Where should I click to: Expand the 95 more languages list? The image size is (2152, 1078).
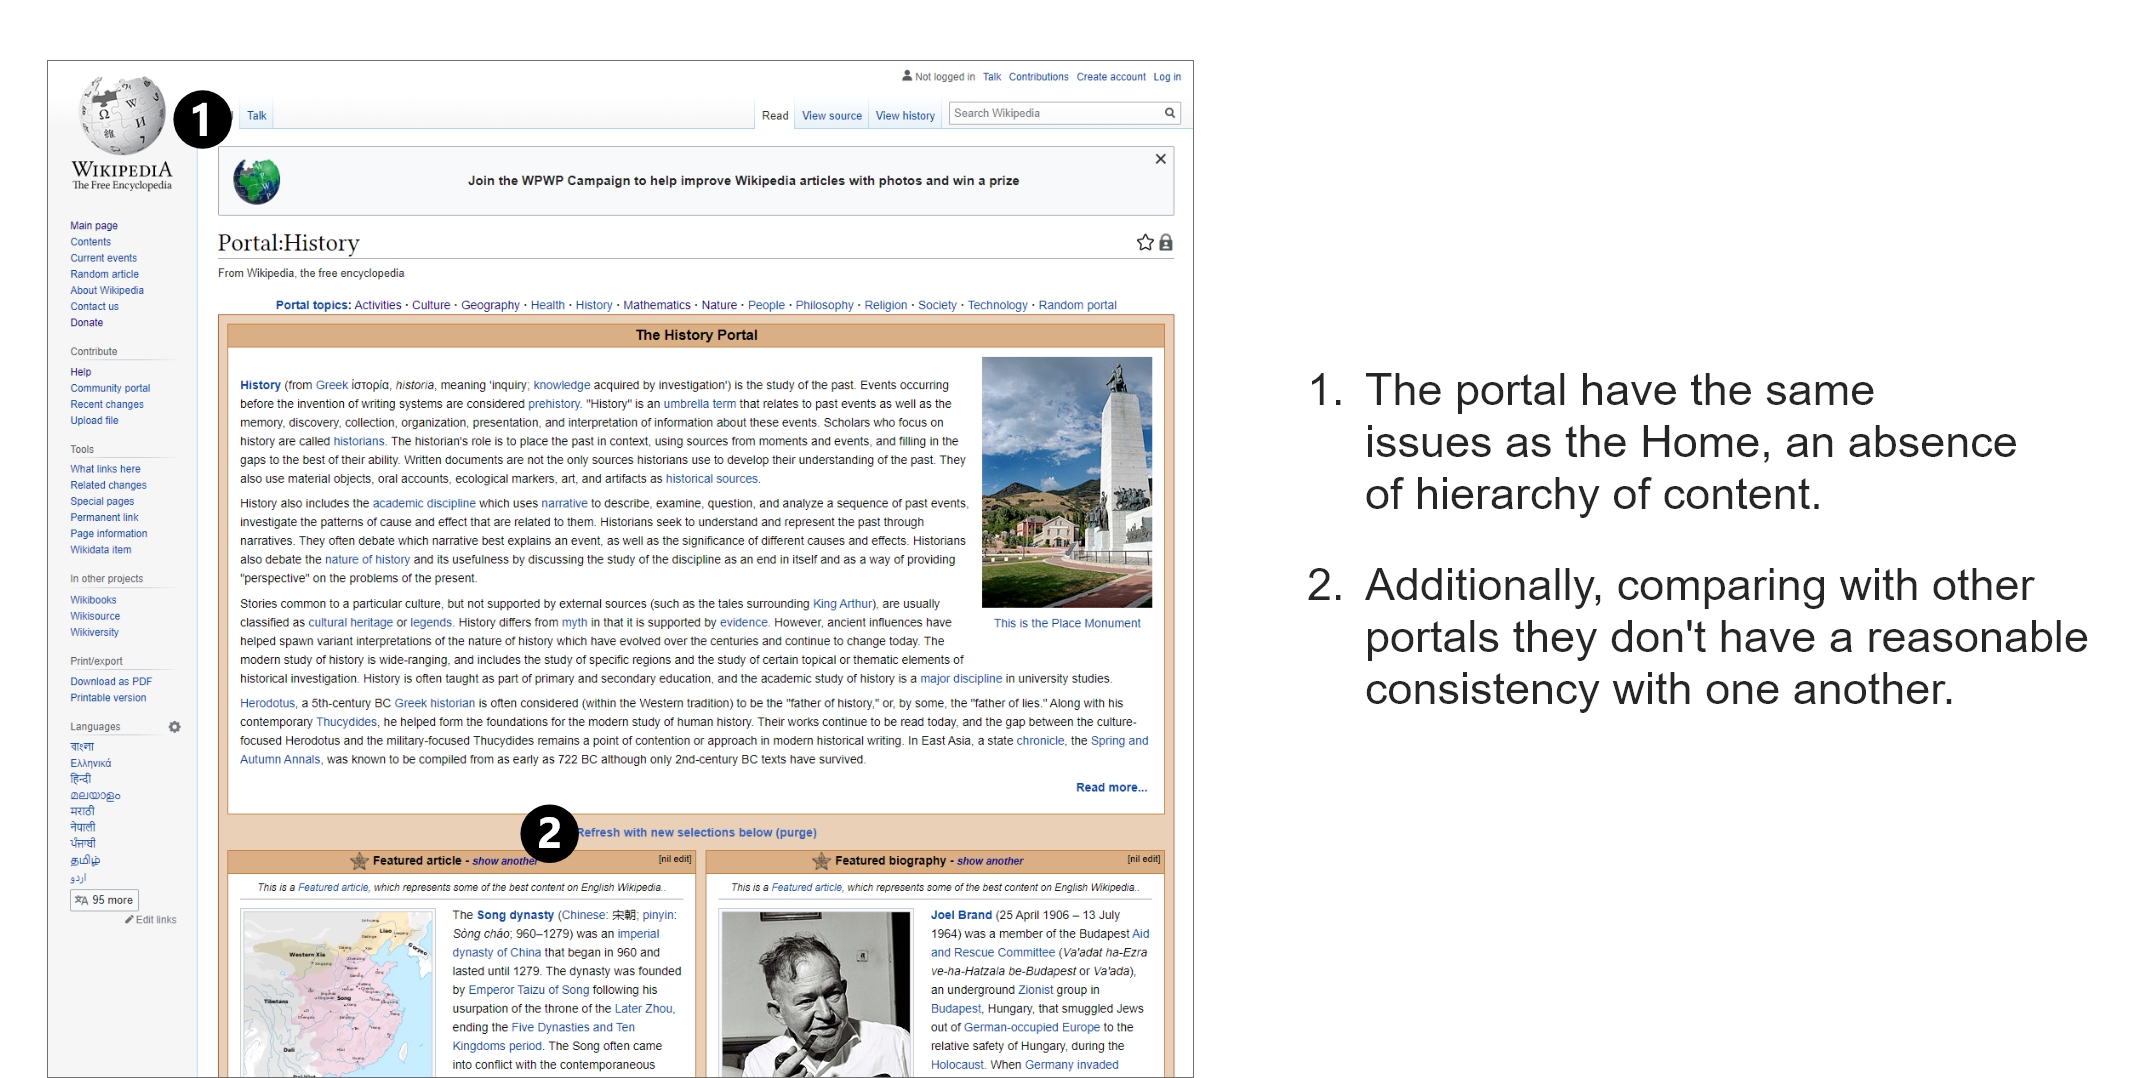tap(105, 900)
